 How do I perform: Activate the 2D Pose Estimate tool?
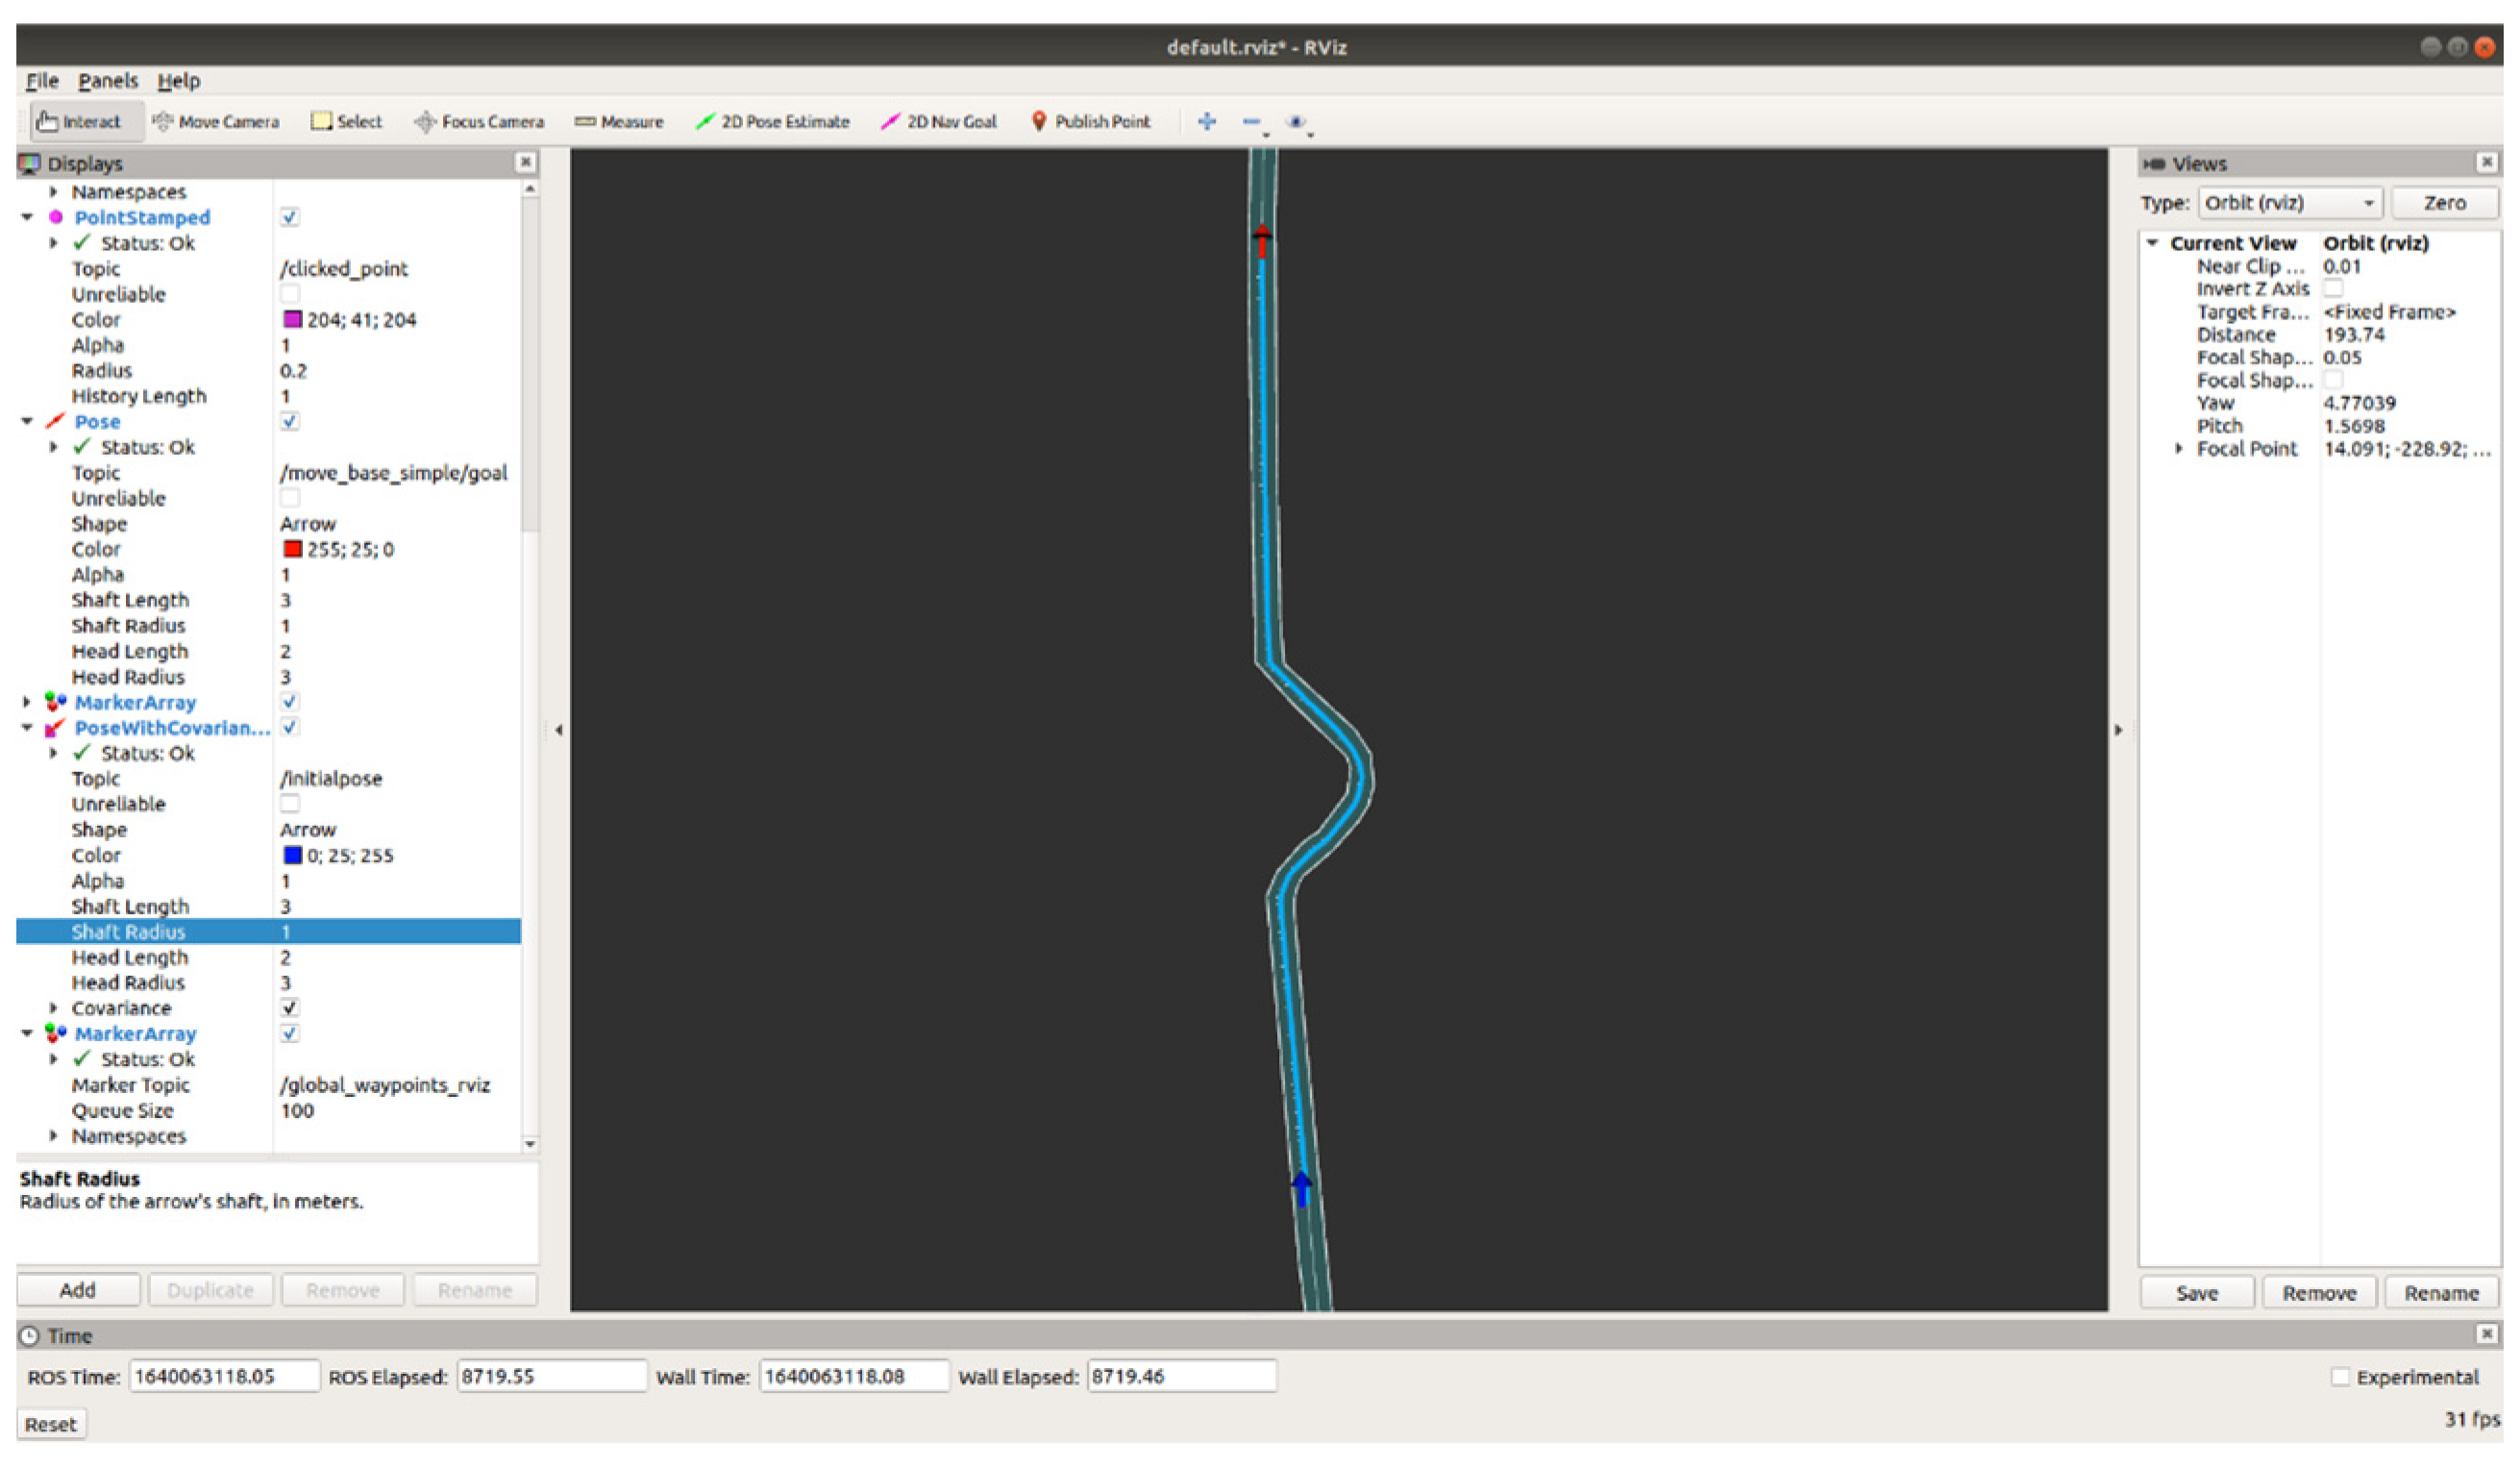[772, 121]
